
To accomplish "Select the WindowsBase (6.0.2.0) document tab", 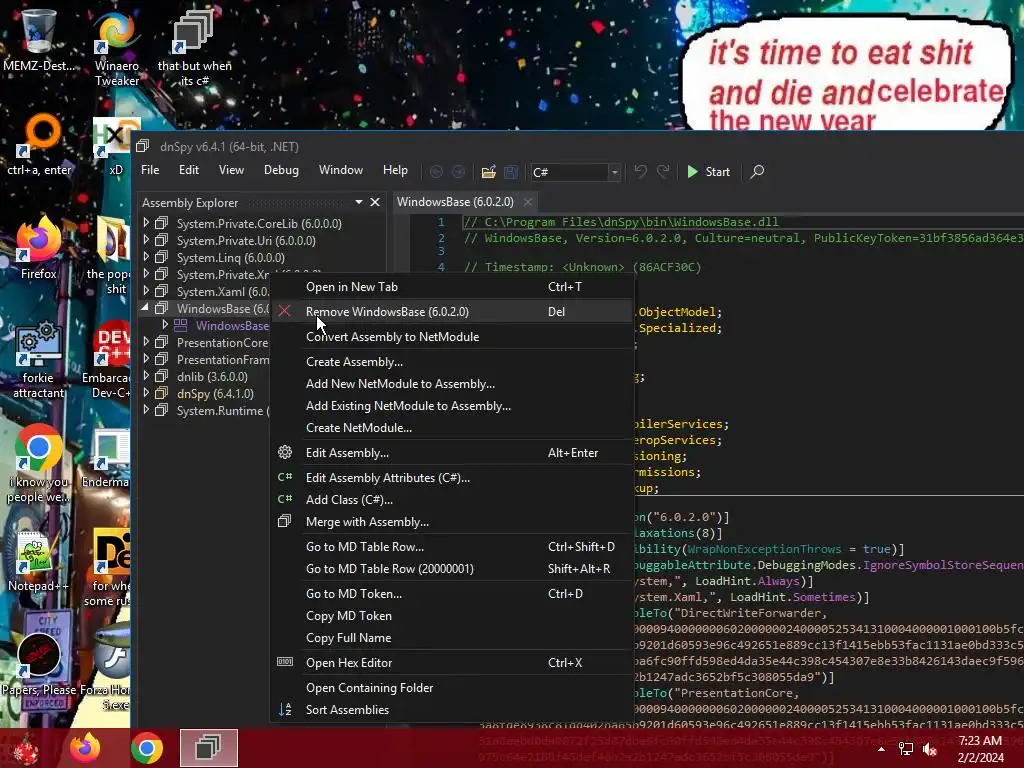I will 455,202.
